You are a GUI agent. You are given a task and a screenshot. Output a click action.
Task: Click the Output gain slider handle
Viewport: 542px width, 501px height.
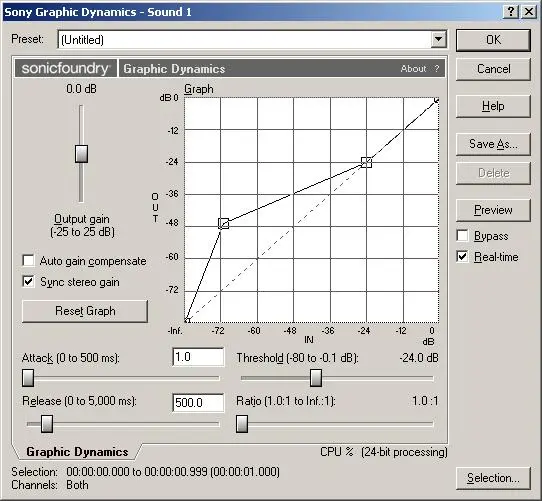pos(81,154)
